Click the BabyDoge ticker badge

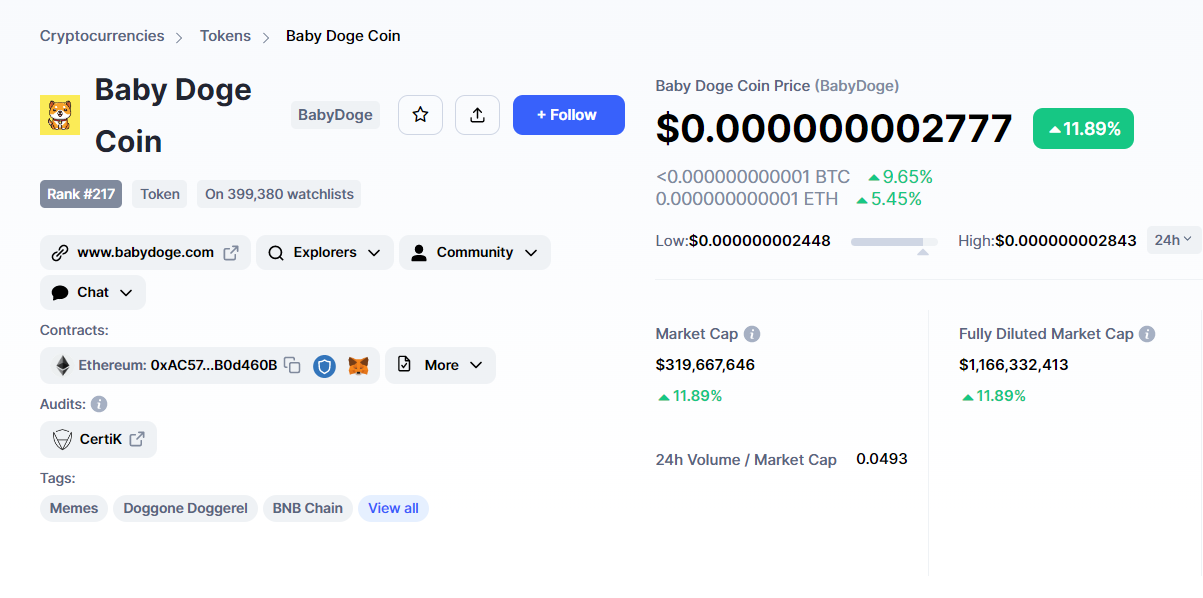click(335, 115)
